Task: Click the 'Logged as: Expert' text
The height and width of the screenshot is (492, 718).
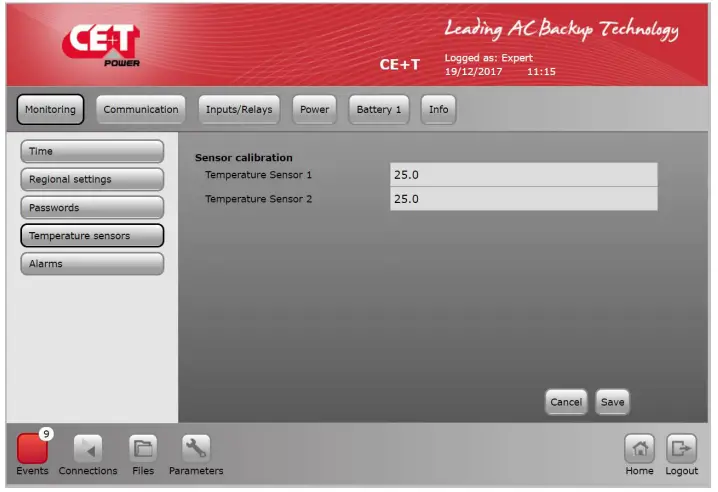Action: pyautogui.click(x=489, y=58)
